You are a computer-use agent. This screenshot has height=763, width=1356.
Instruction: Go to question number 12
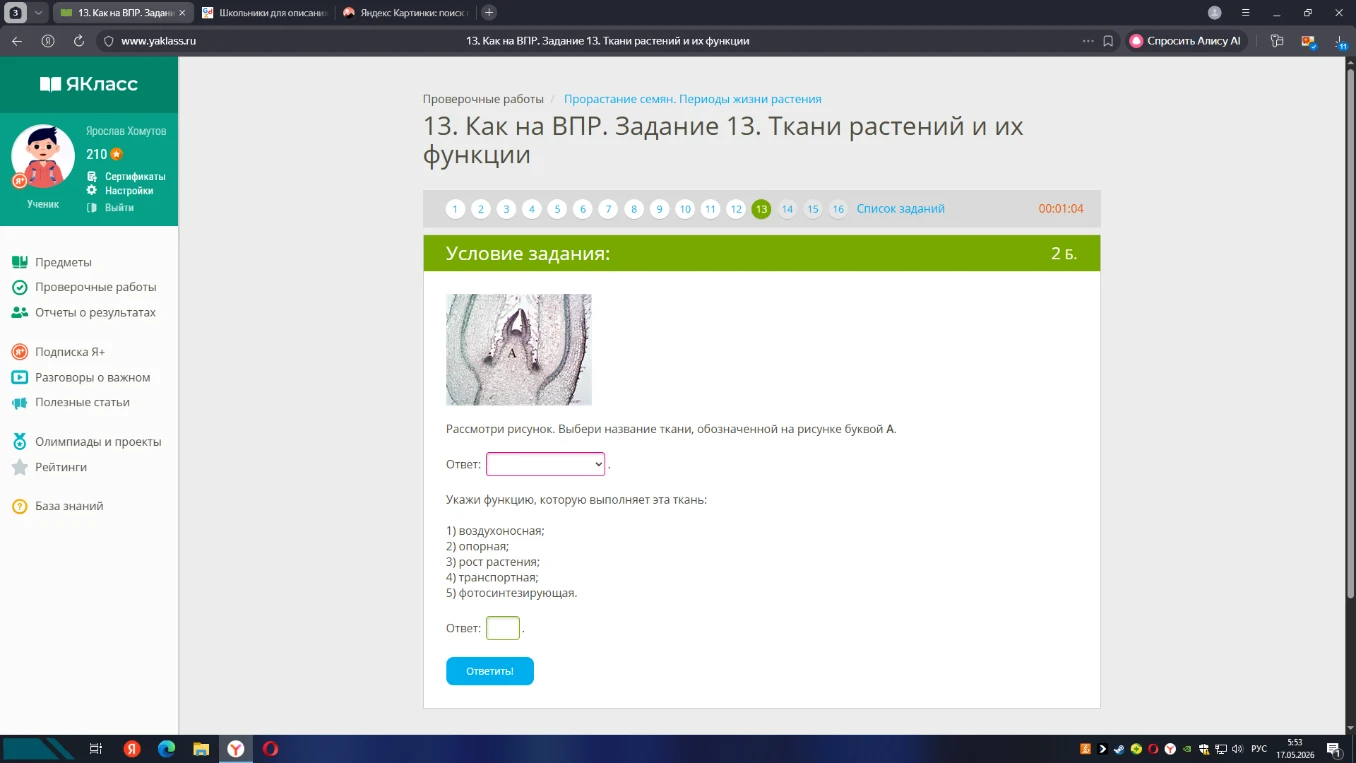[x=736, y=209]
